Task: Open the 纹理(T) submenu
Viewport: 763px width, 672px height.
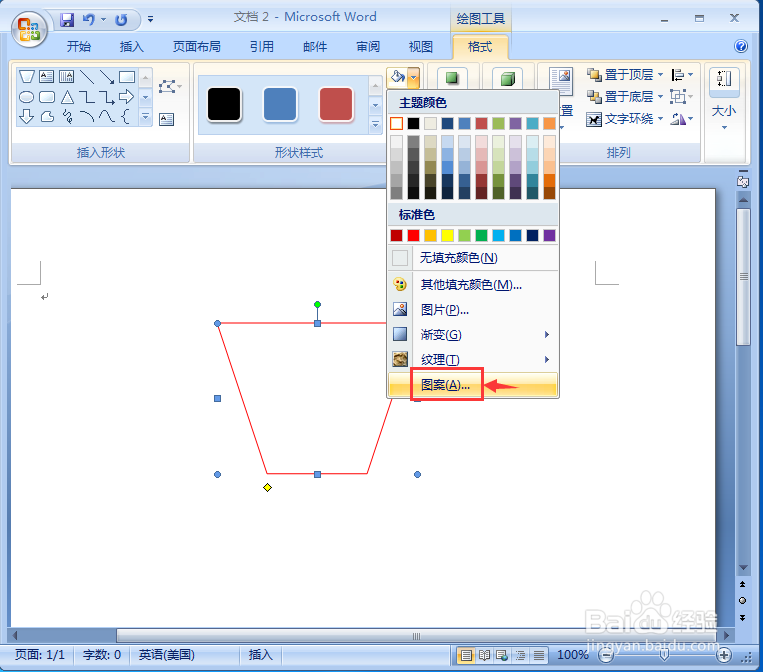Action: click(472, 360)
